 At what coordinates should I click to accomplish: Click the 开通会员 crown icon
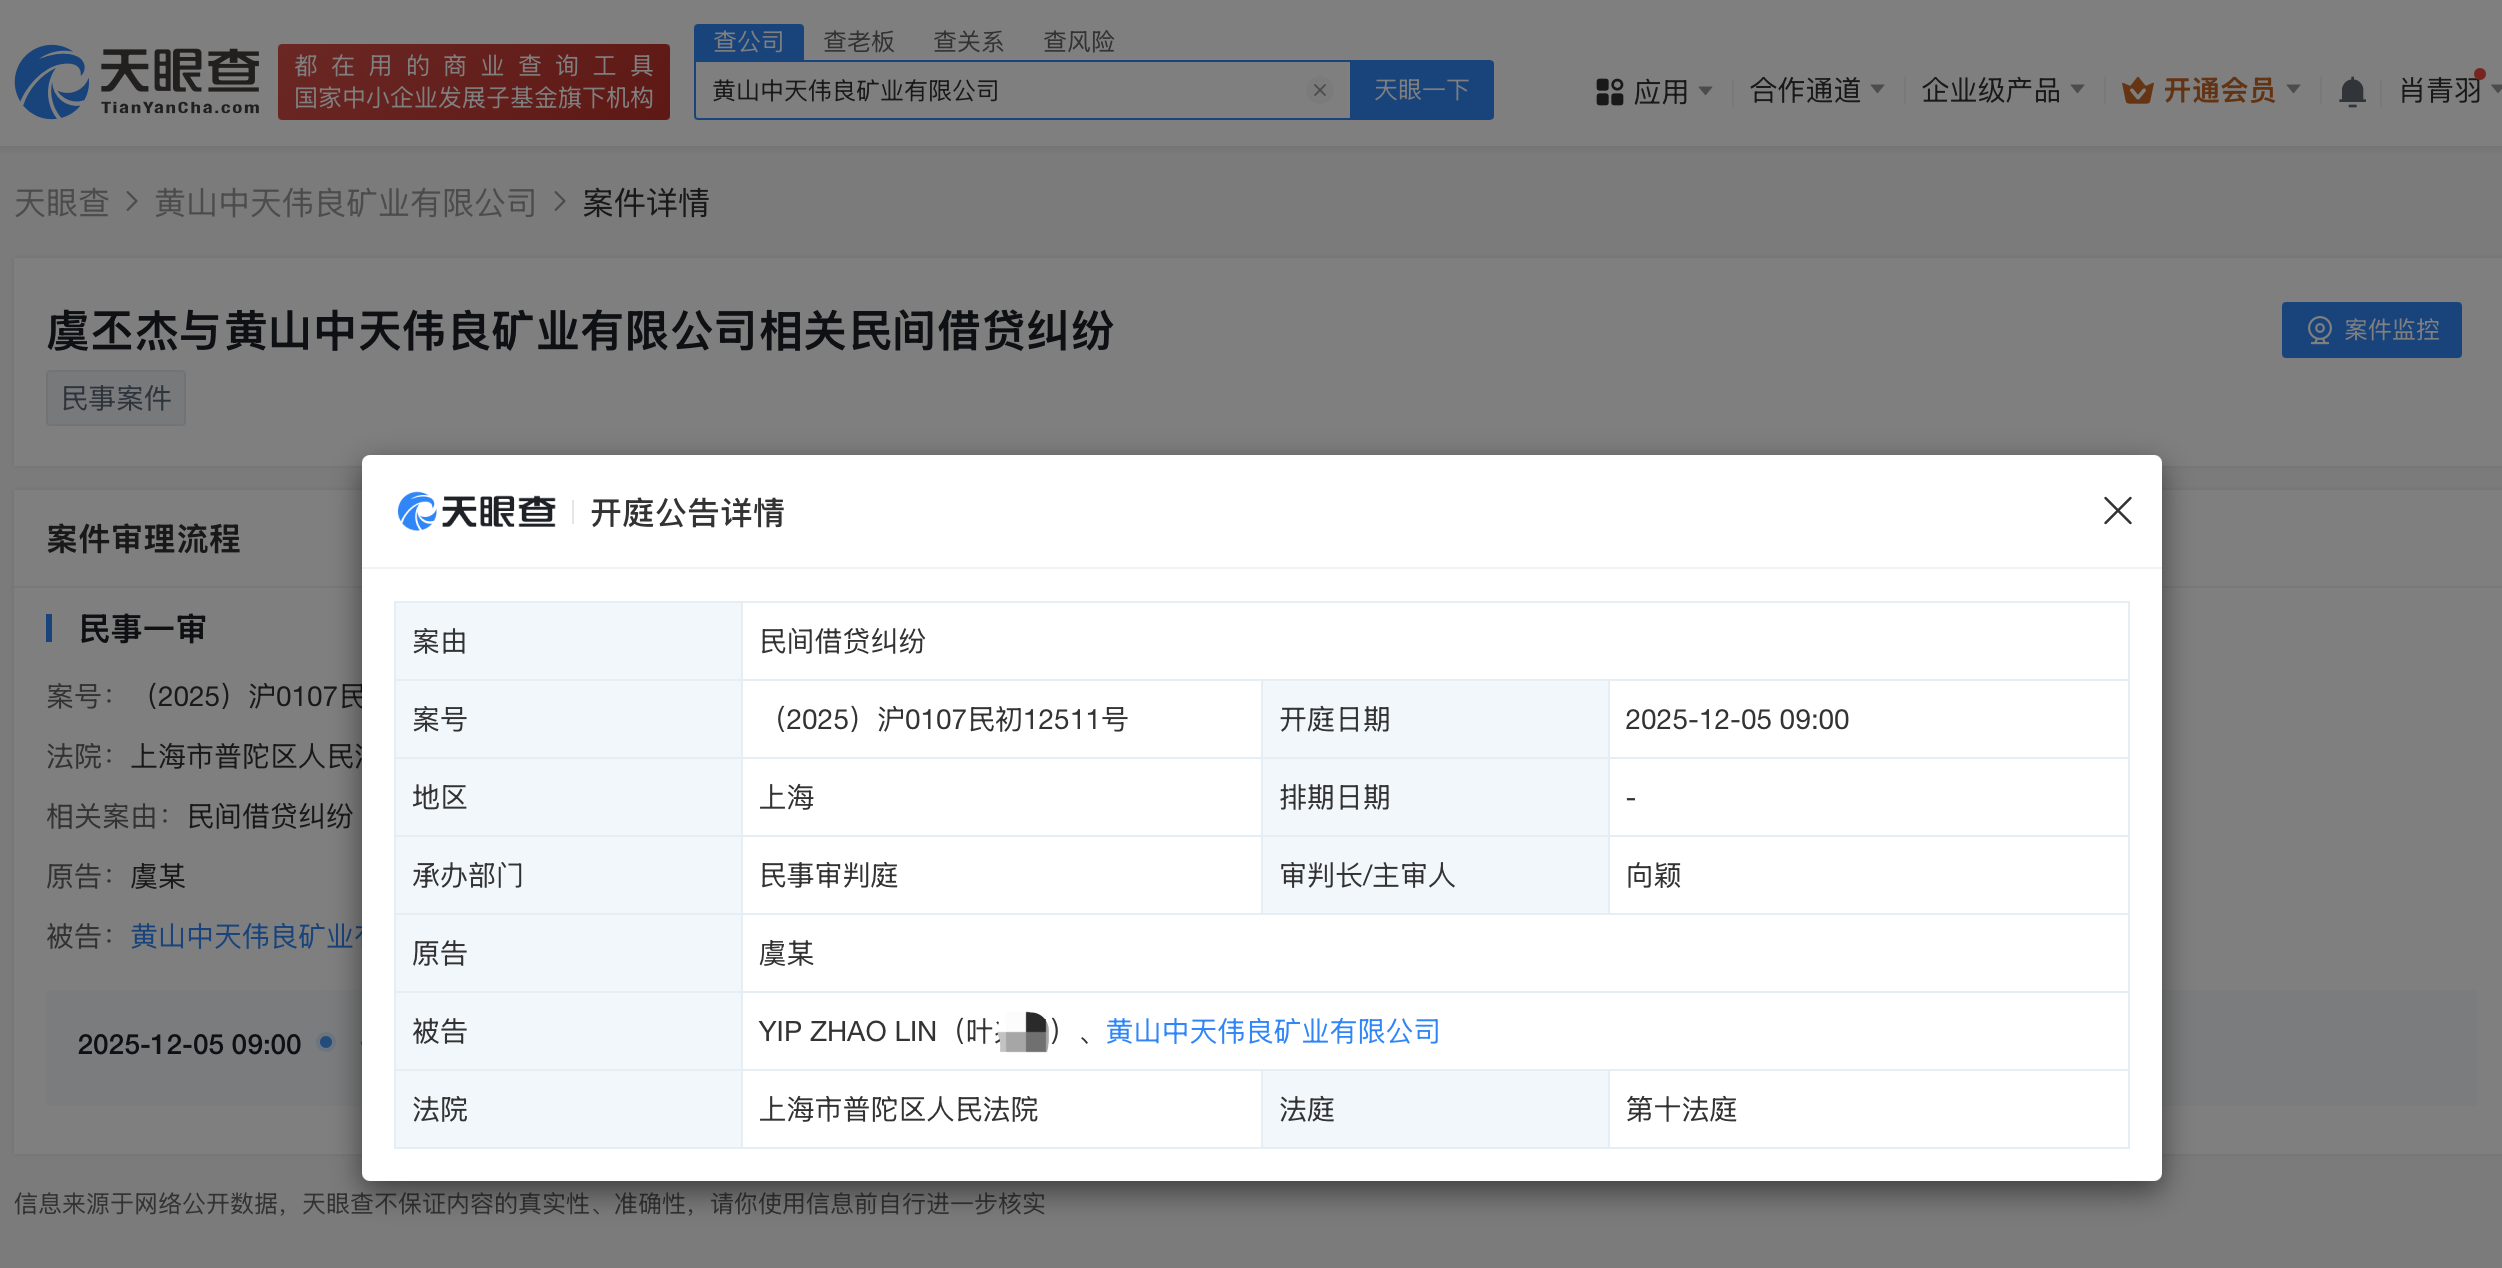tap(2137, 91)
